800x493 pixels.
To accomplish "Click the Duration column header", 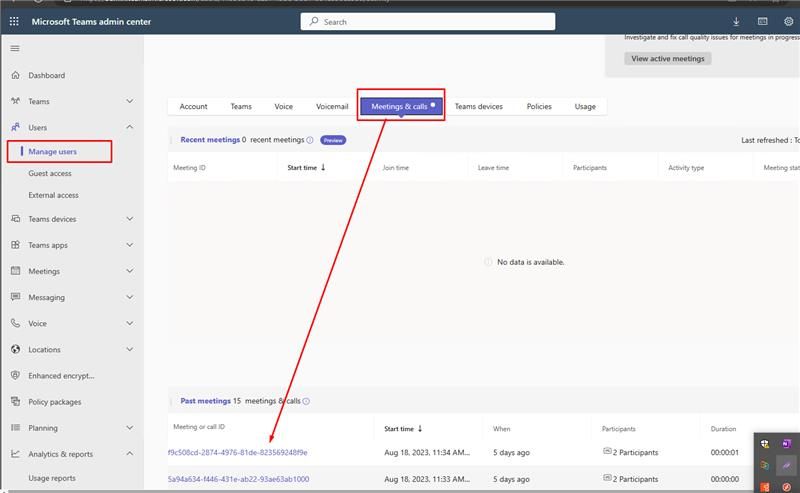I will [723, 429].
